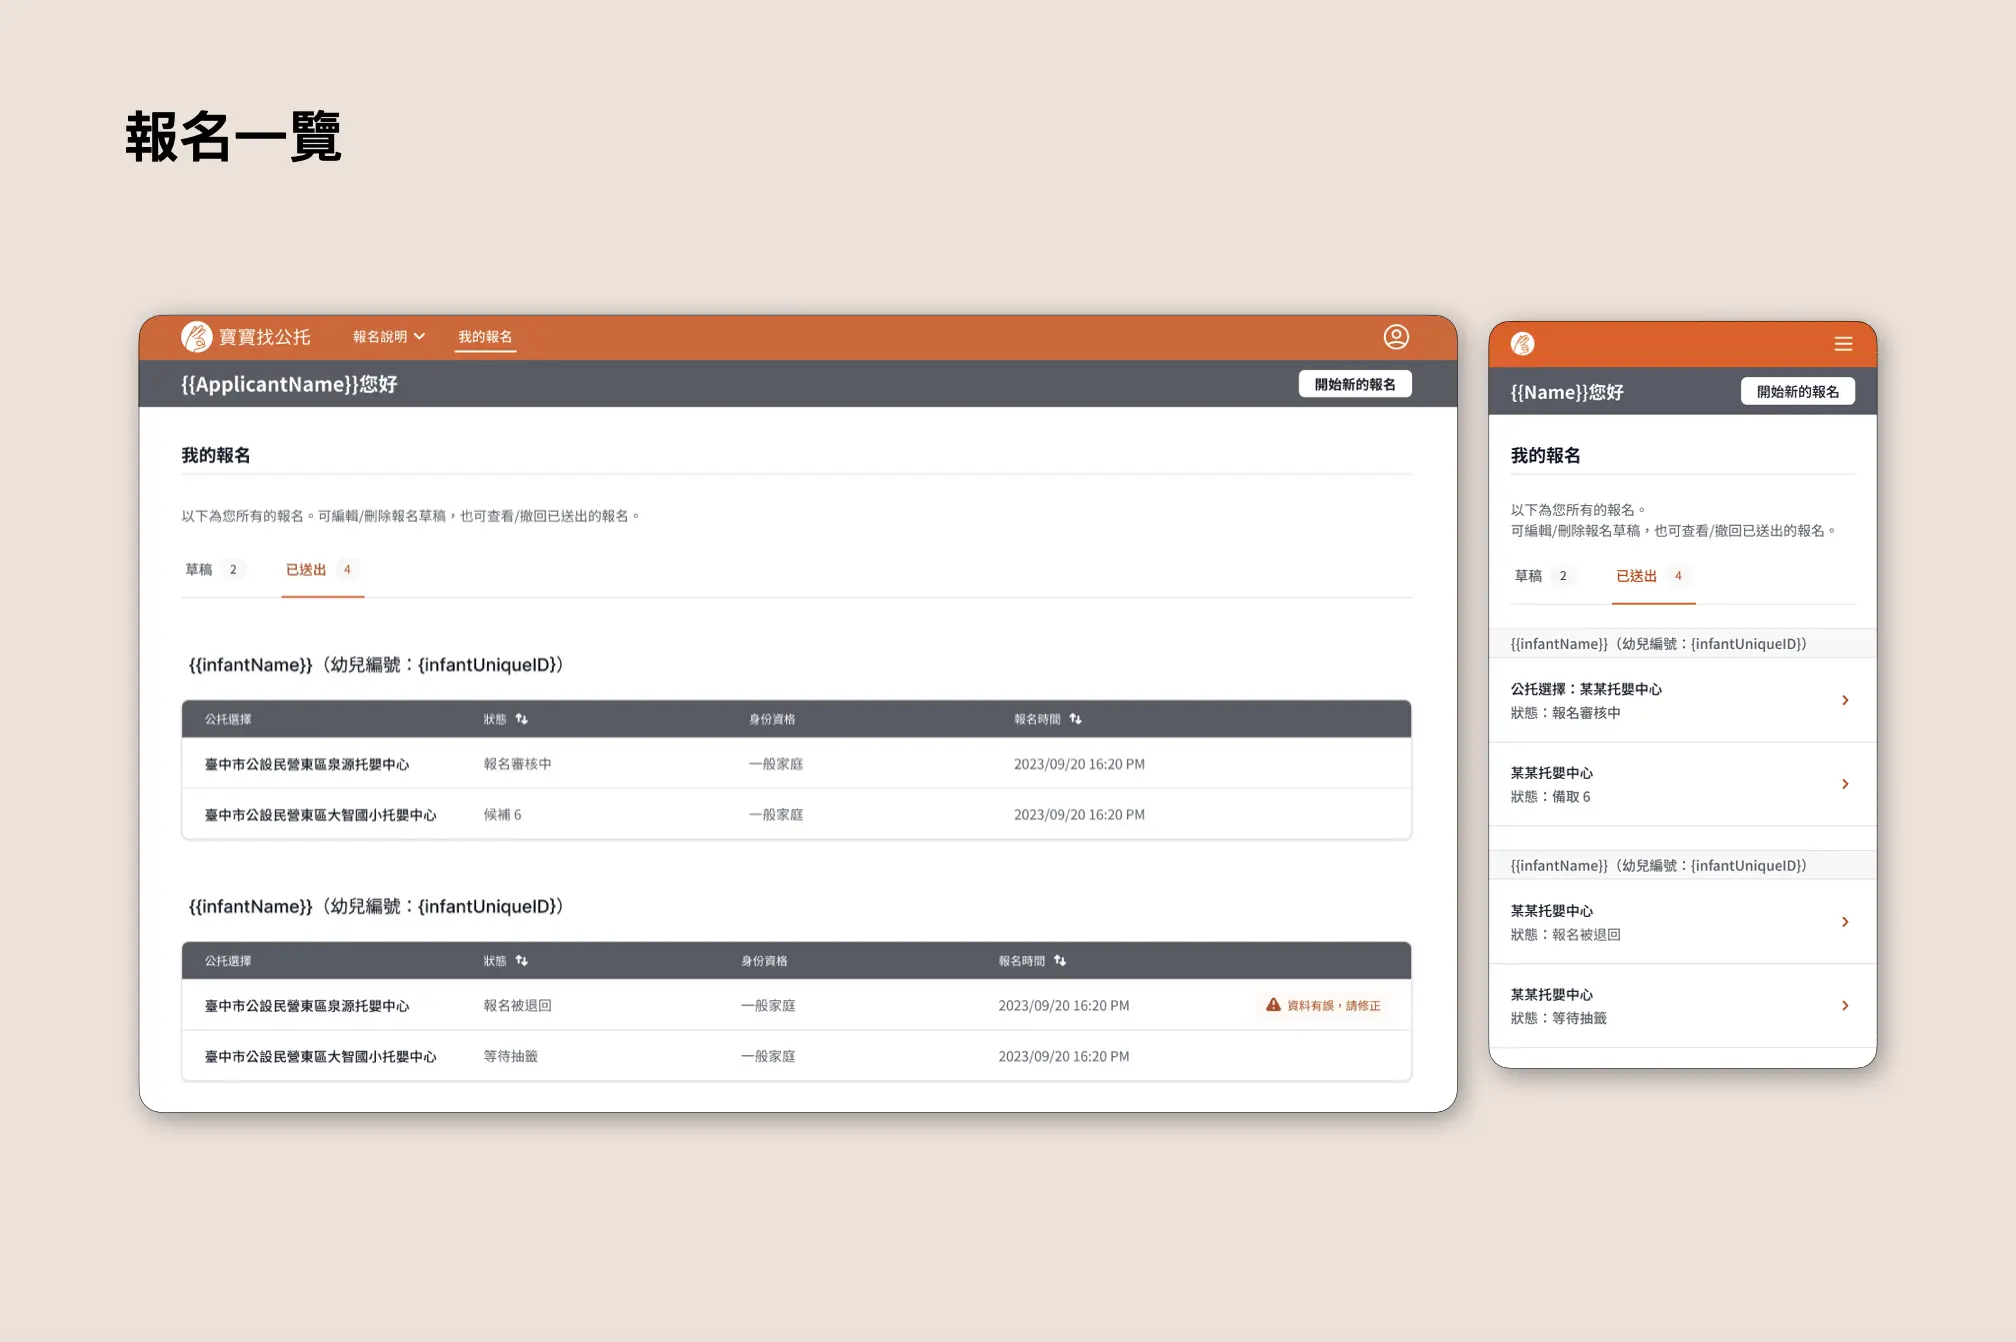Click the logo icon in the mobile header
Viewport: 2016px width, 1342px height.
click(1523, 344)
